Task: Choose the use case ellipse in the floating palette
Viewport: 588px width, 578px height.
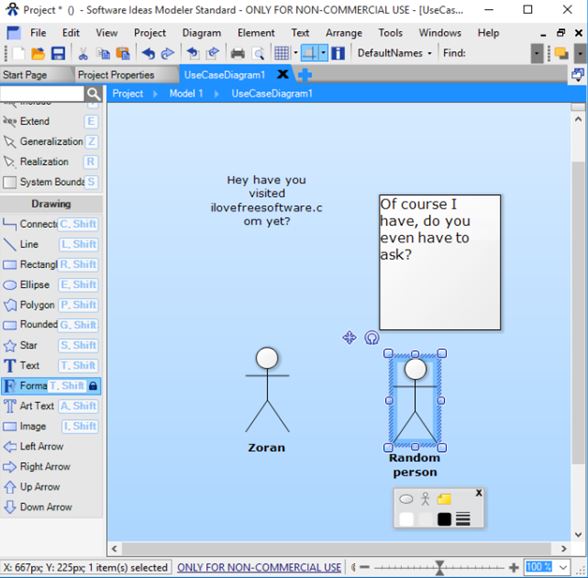Action: [406, 499]
